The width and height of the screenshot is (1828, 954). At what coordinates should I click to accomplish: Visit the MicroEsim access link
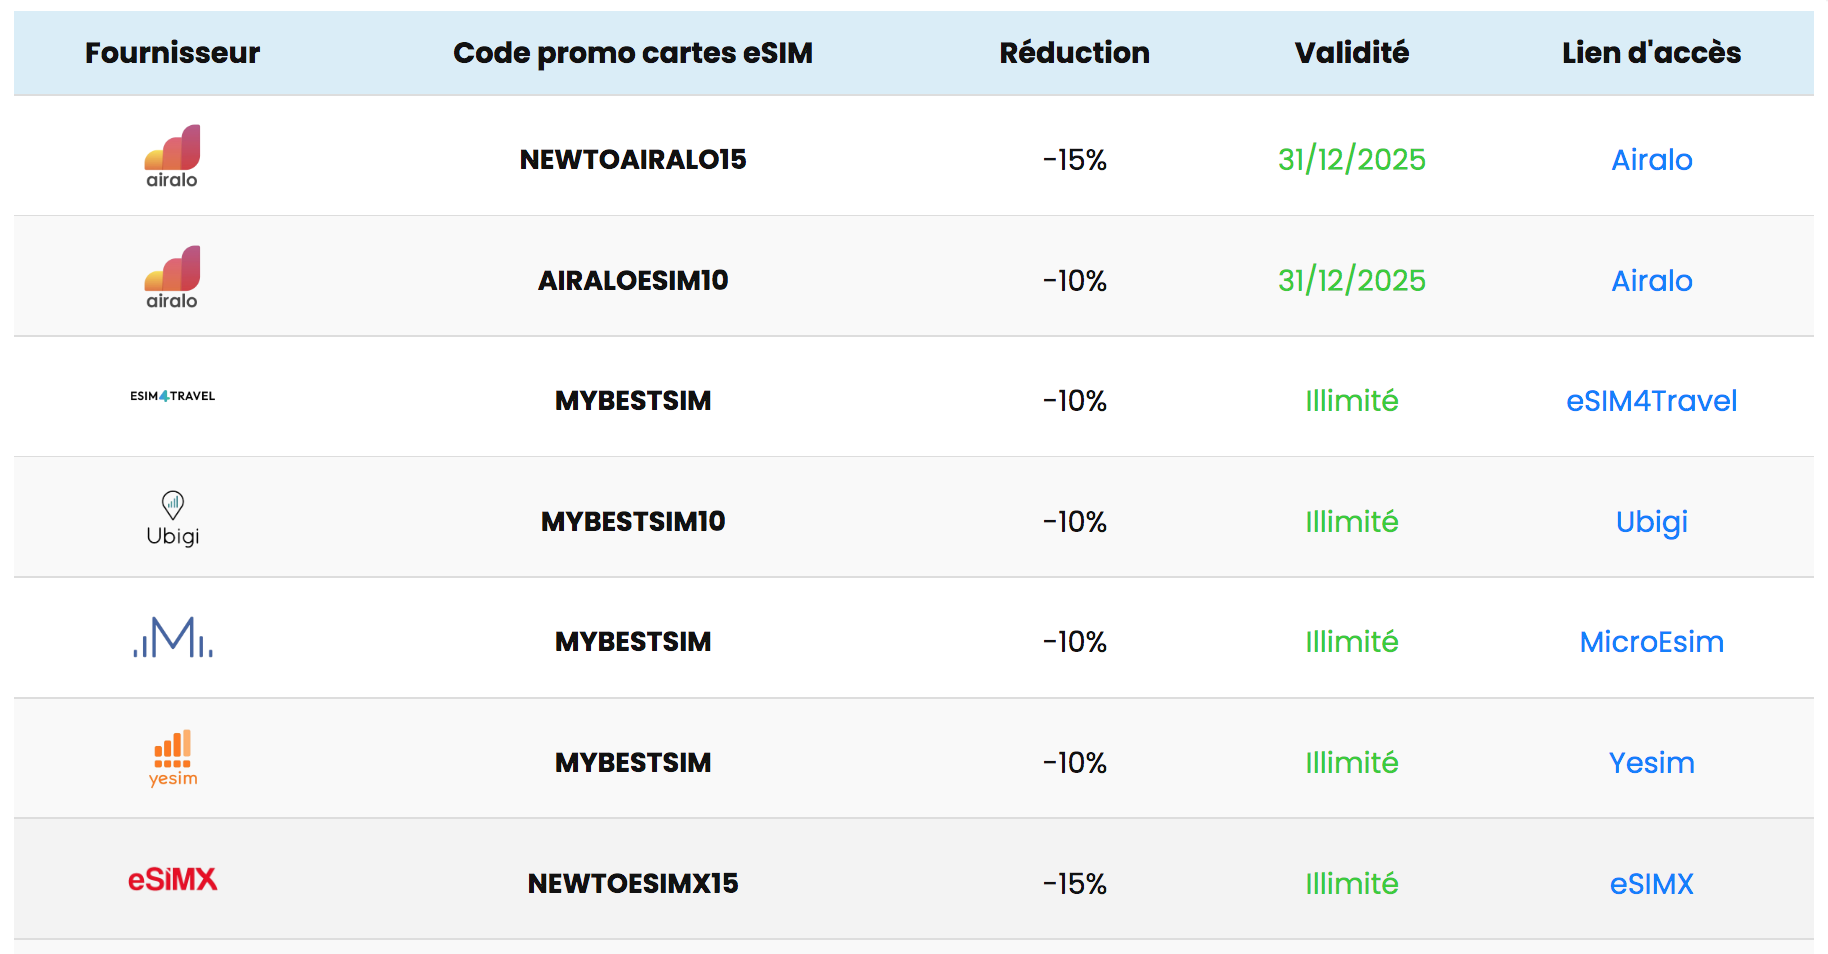pyautogui.click(x=1651, y=642)
